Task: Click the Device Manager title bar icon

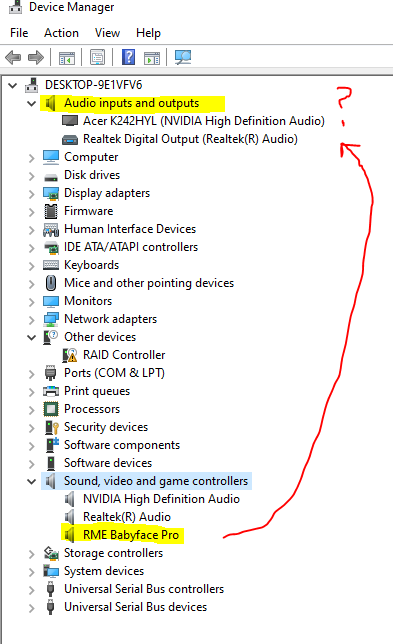Action: click(15, 7)
